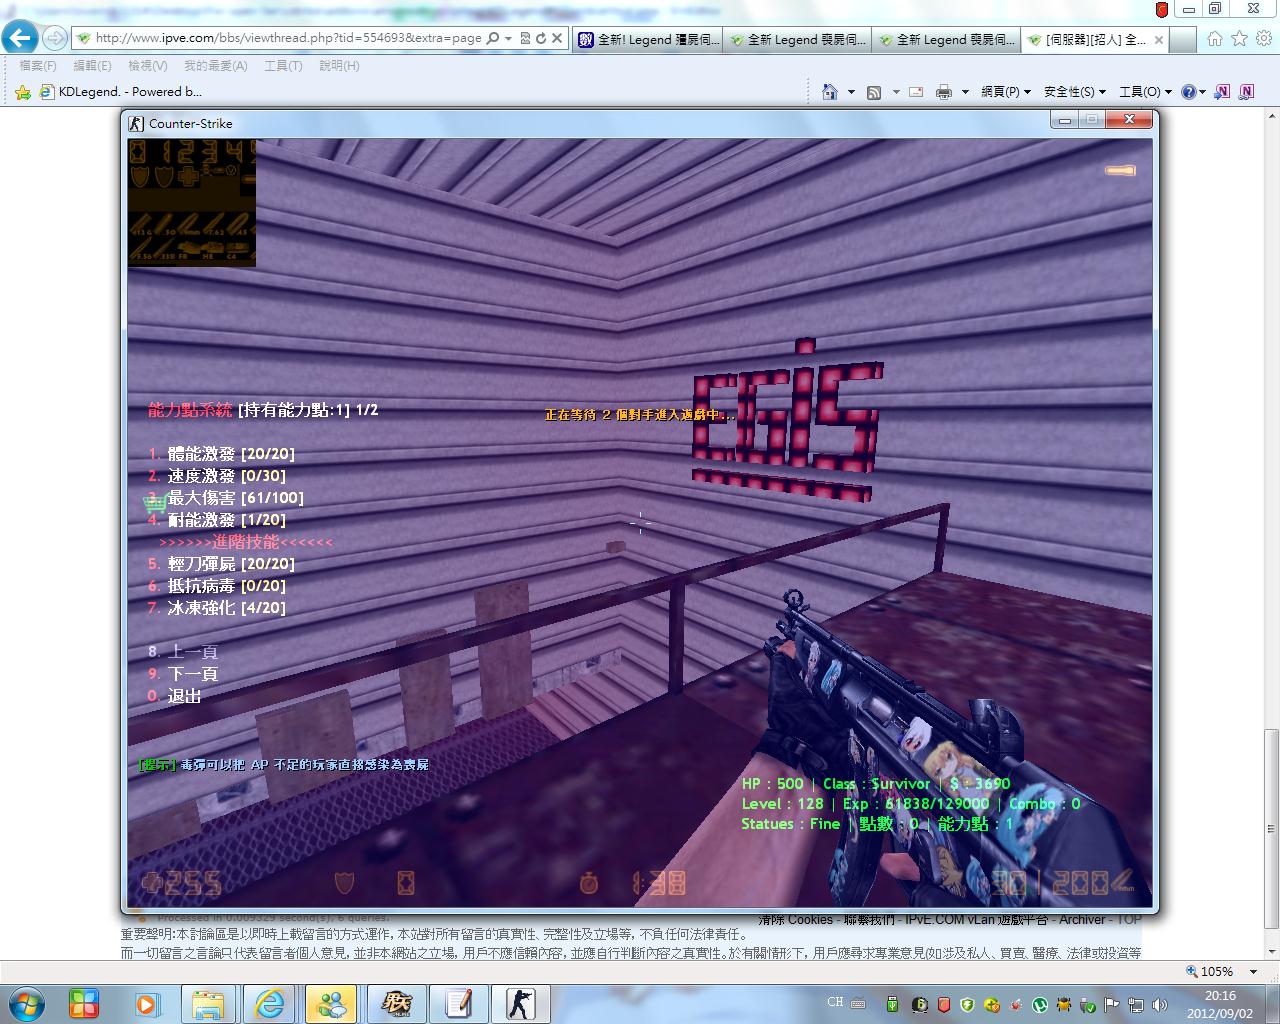Switch to Counter-Strike icon on taskbar
1280x1024 pixels.
[520, 1003]
